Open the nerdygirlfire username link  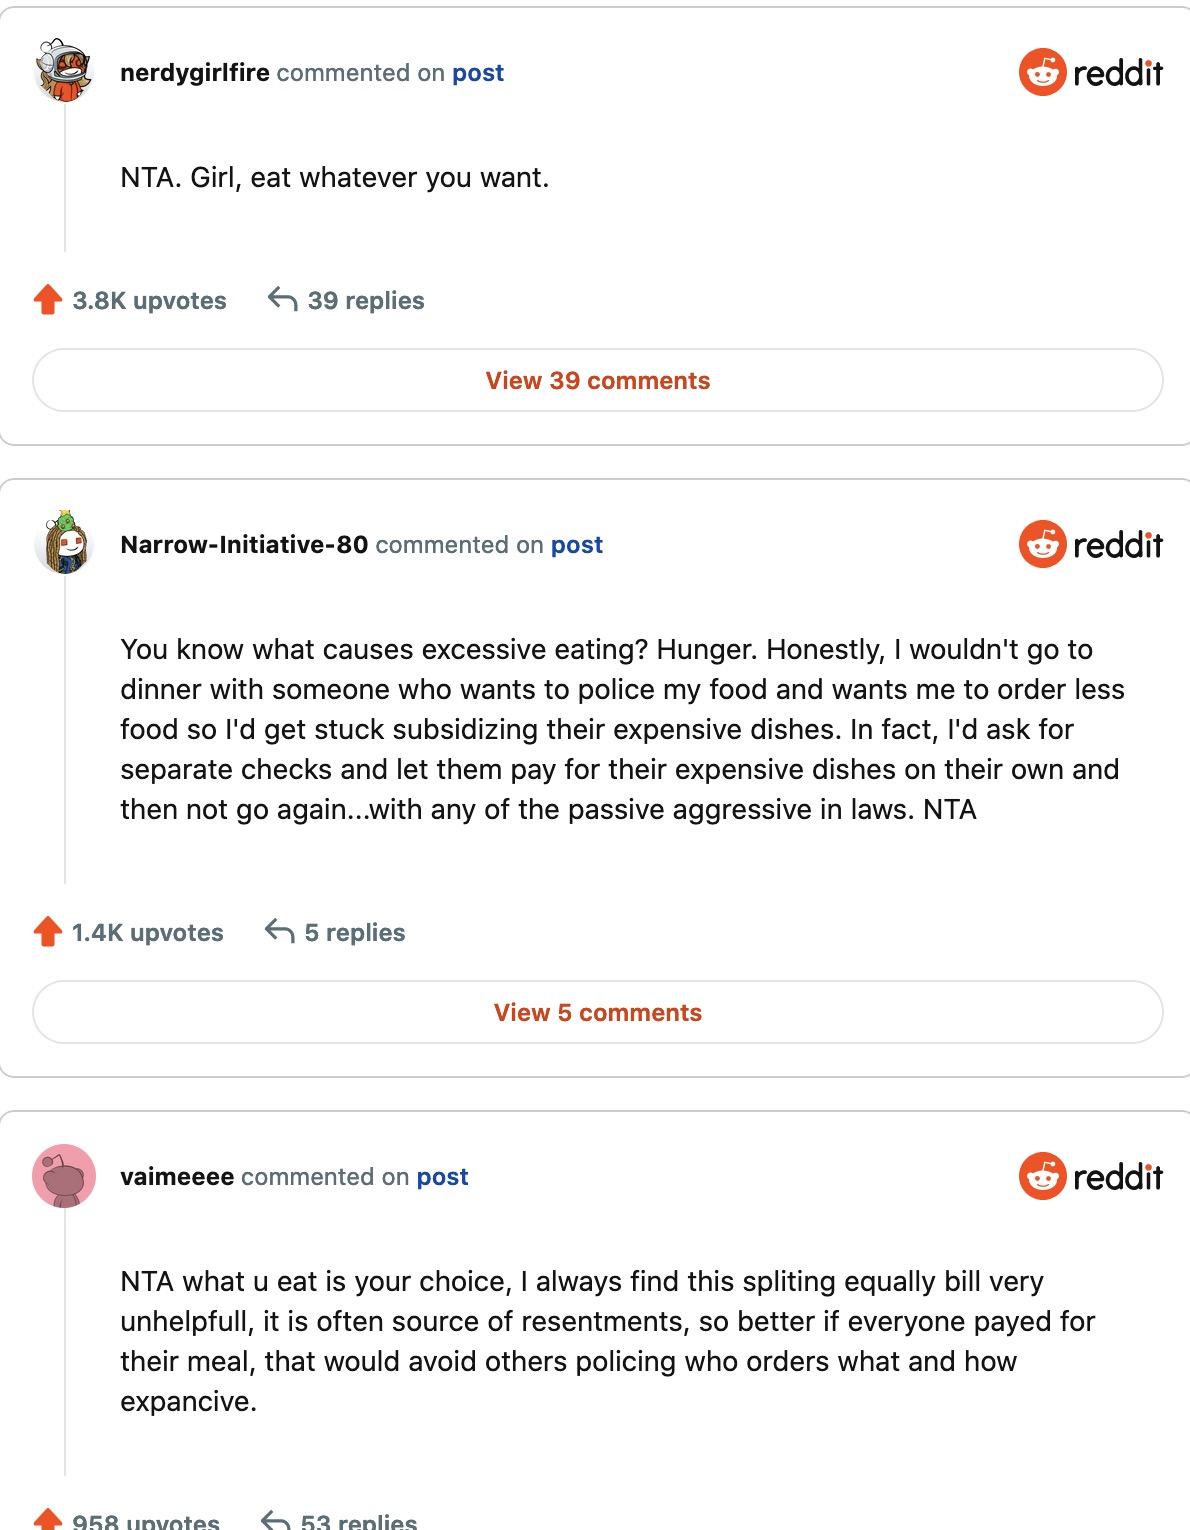[x=195, y=73]
